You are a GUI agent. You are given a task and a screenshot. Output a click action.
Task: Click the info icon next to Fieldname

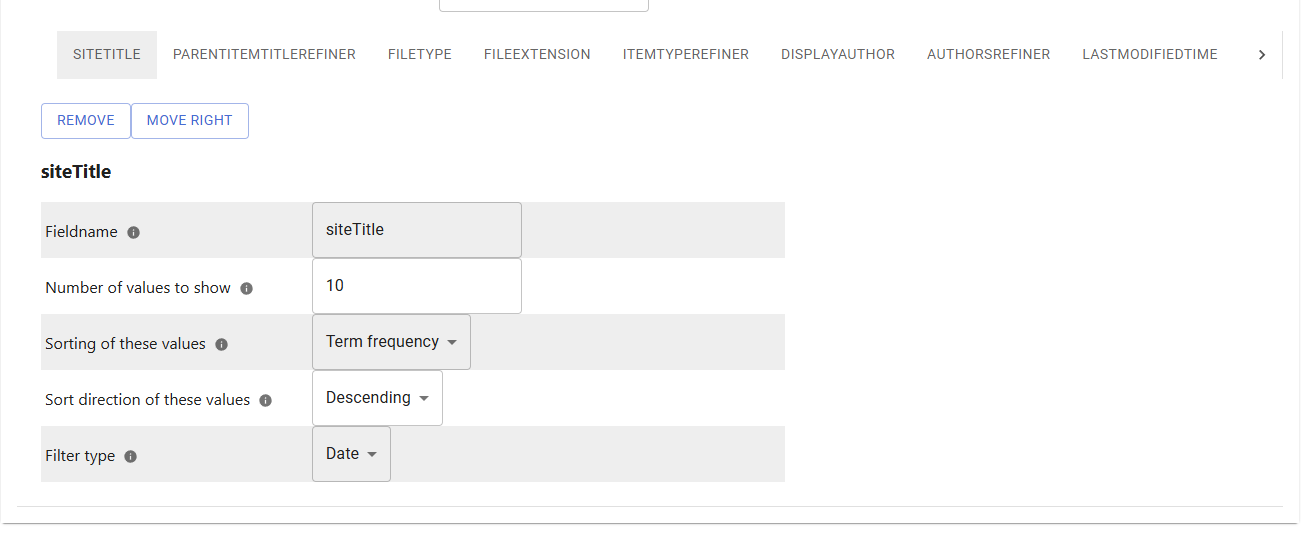(x=134, y=232)
